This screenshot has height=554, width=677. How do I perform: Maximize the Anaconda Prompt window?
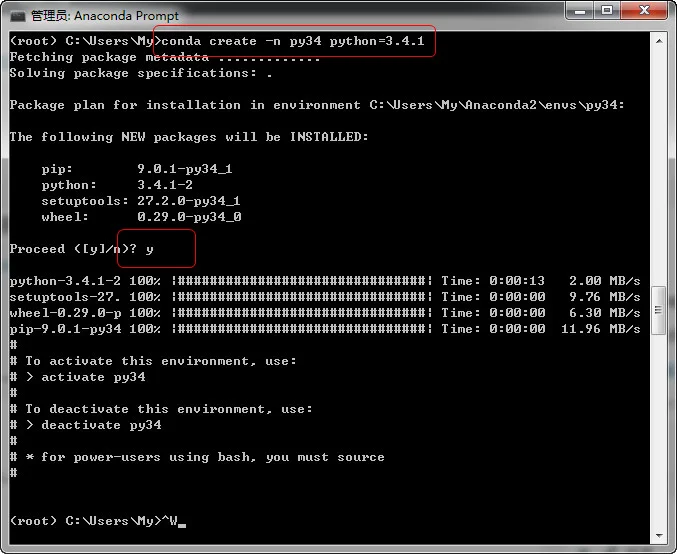point(607,10)
